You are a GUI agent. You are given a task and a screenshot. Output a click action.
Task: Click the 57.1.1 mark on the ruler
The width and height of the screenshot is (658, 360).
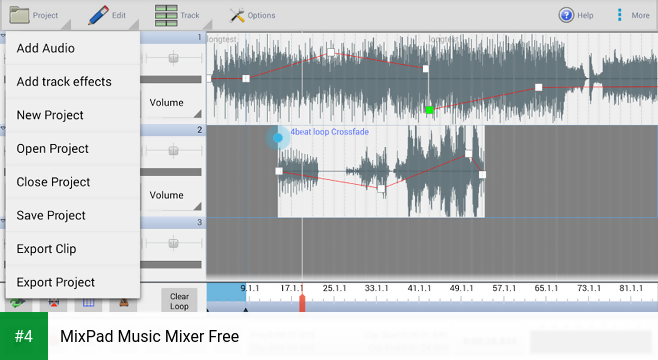pos(504,288)
